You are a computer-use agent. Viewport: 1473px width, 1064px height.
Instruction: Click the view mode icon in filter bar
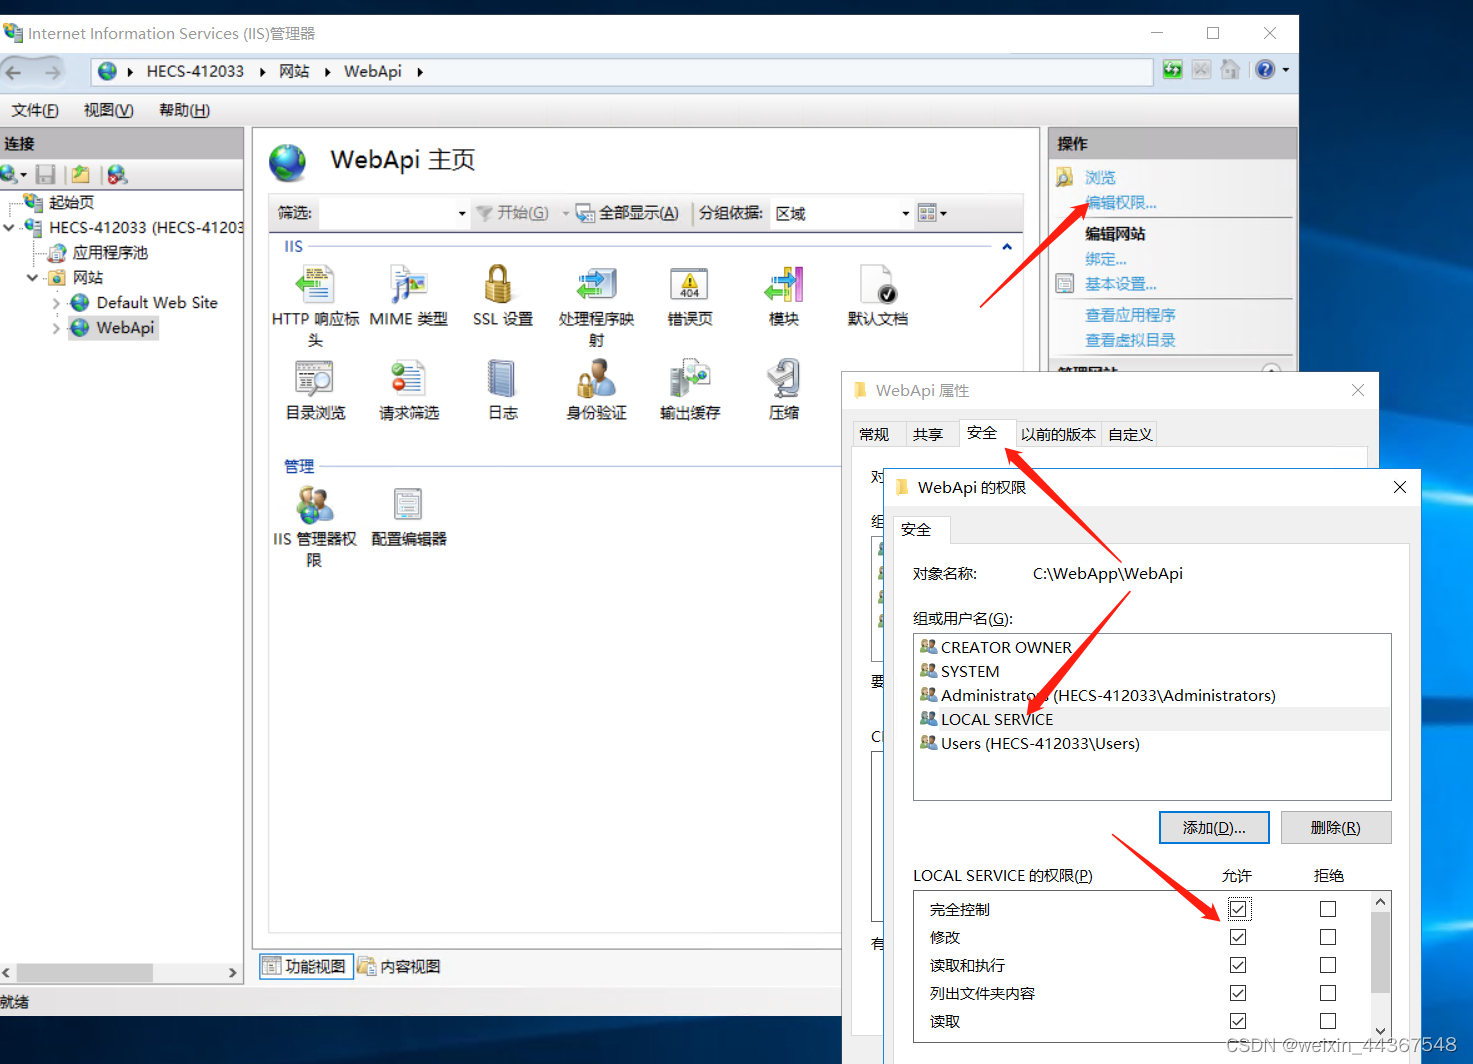[927, 213]
